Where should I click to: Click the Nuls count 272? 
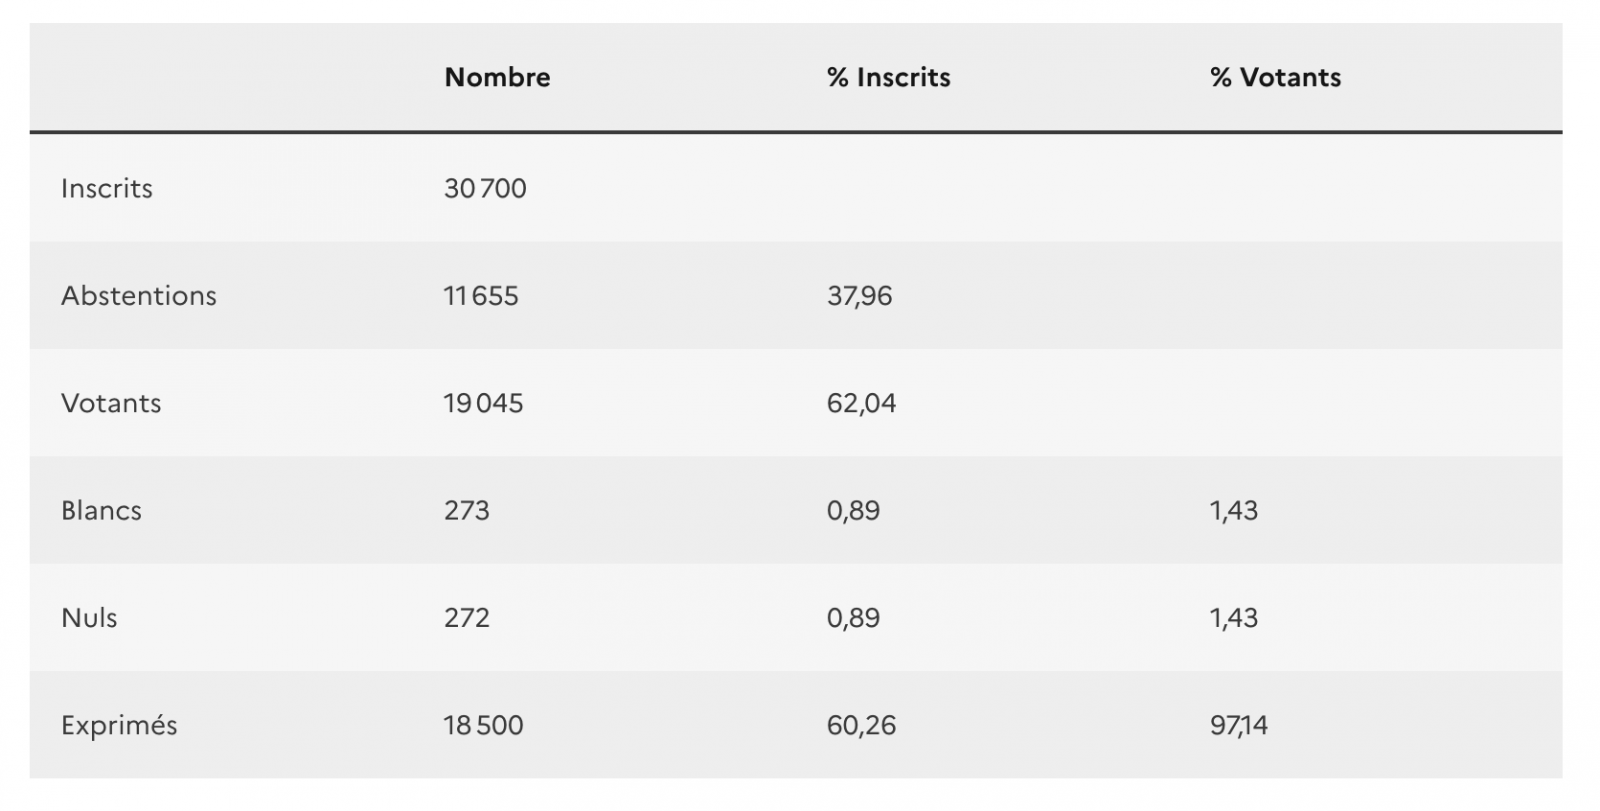coord(467,618)
